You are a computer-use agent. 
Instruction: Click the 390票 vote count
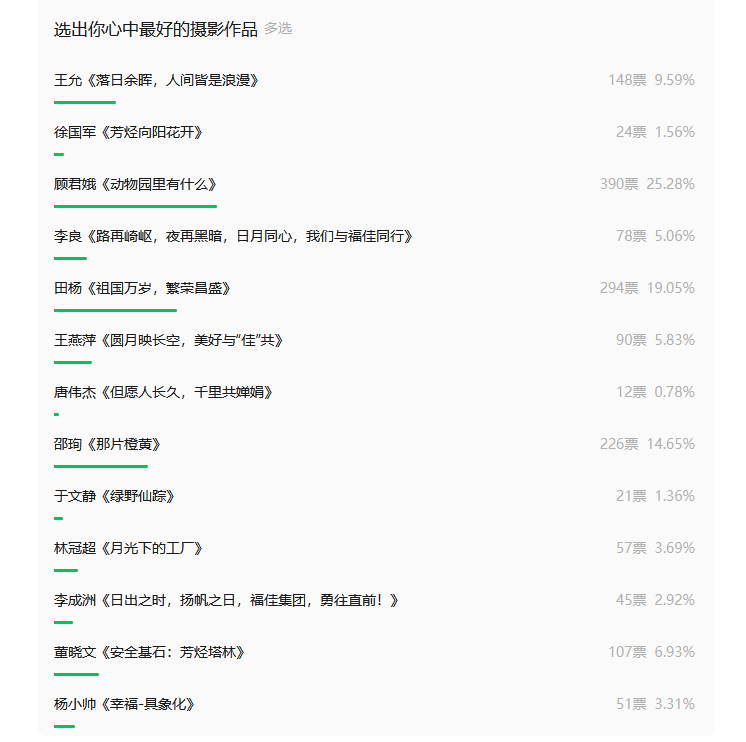pyautogui.click(x=619, y=184)
